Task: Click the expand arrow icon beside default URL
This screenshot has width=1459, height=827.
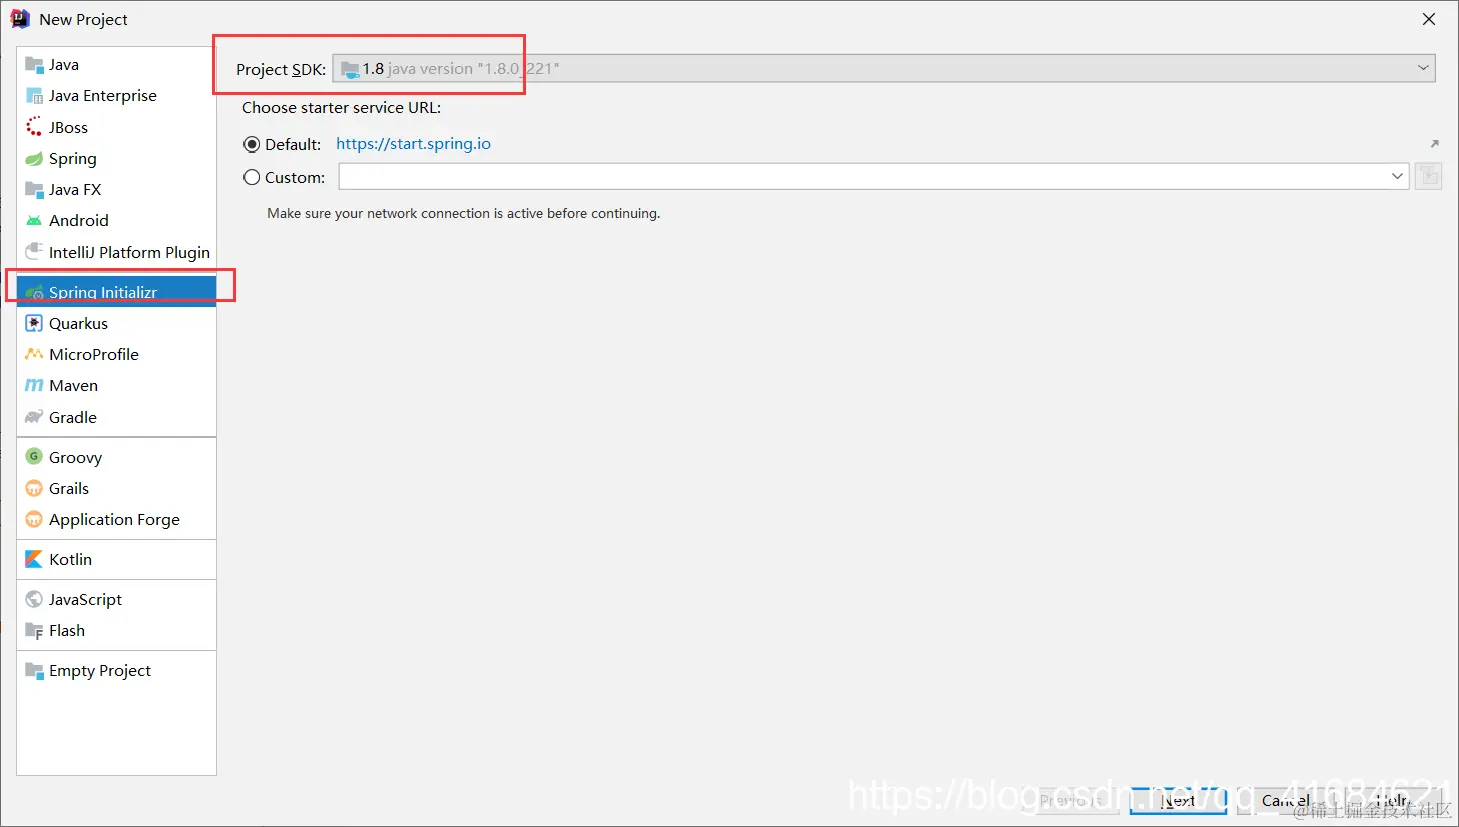Action: 1434,144
